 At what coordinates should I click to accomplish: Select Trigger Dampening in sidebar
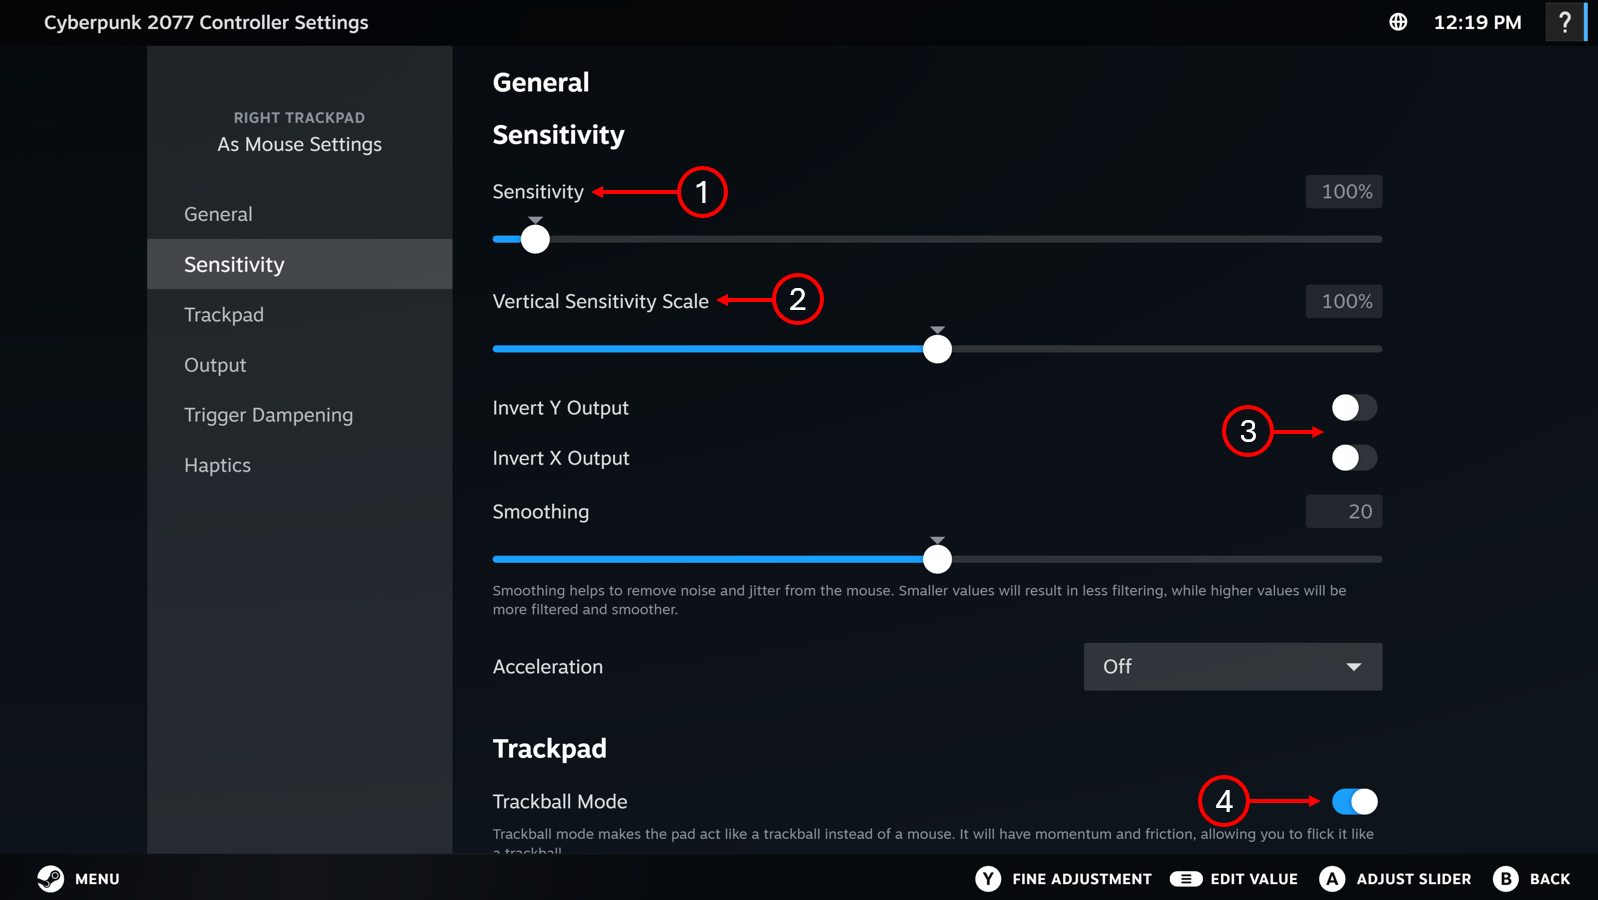click(x=300, y=415)
